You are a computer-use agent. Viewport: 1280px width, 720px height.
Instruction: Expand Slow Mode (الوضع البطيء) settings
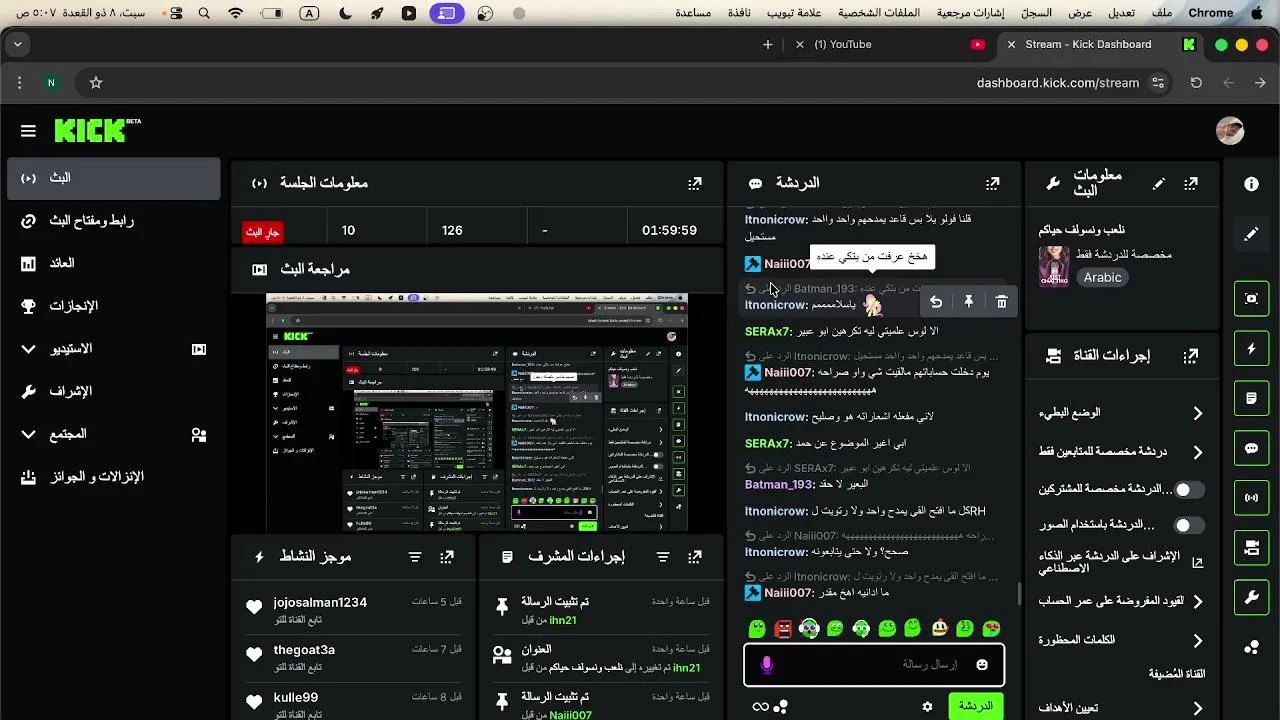tap(1197, 413)
